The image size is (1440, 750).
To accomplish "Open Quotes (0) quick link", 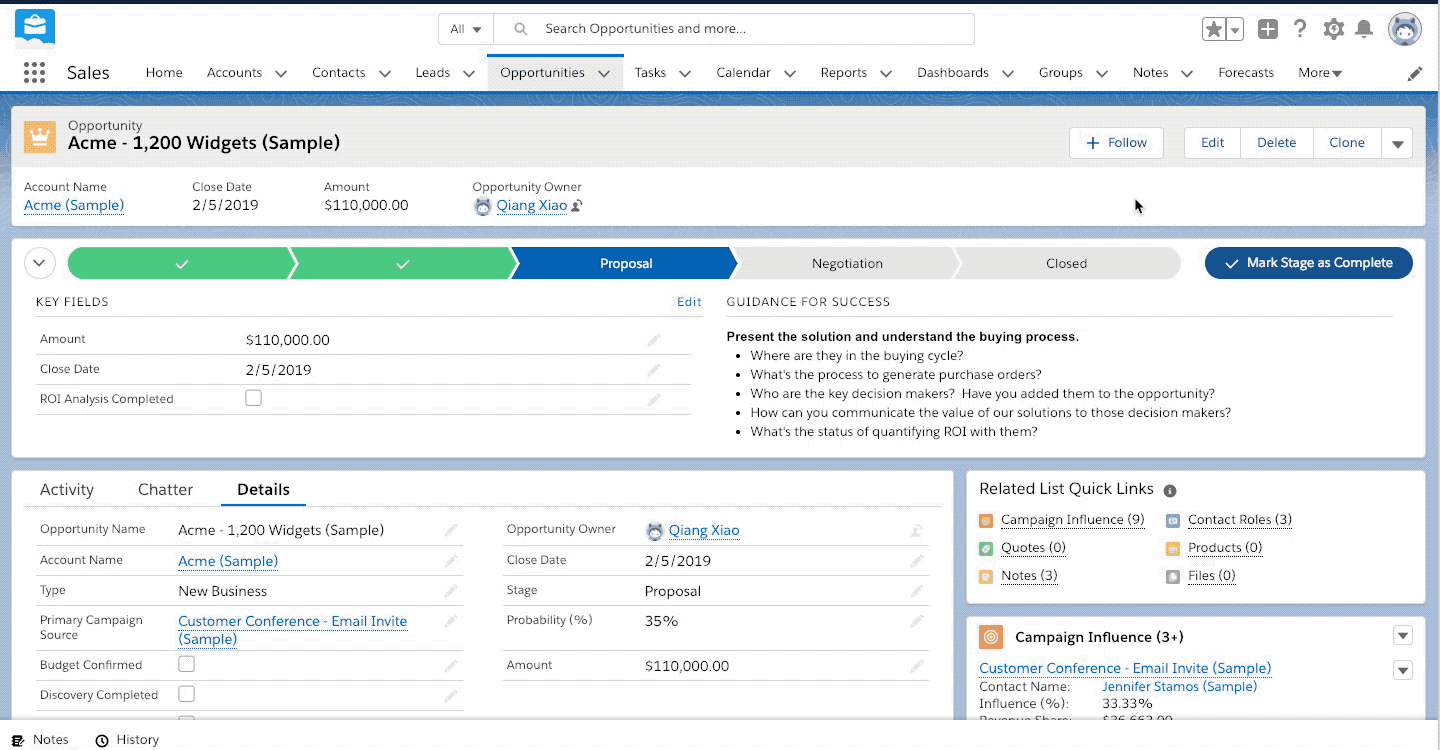I will click(1033, 548).
